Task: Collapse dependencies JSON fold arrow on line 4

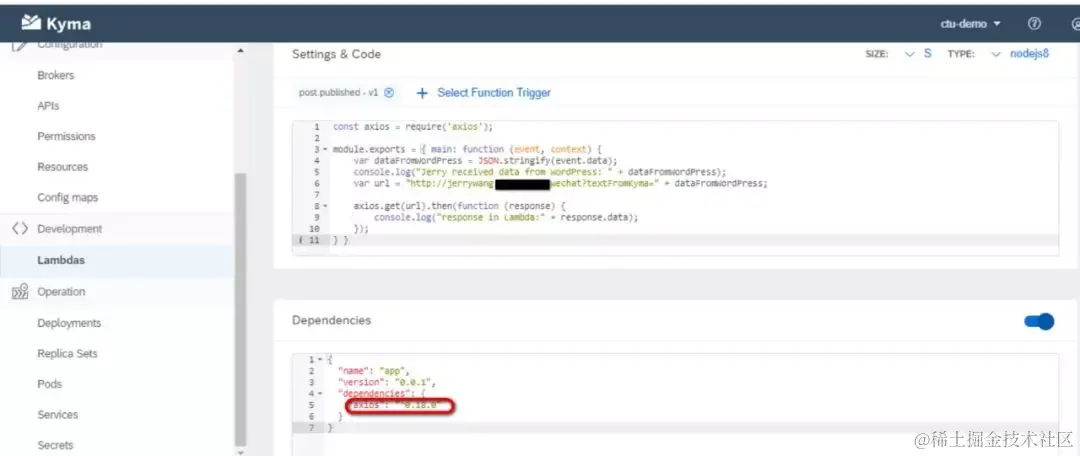Action: pos(321,393)
